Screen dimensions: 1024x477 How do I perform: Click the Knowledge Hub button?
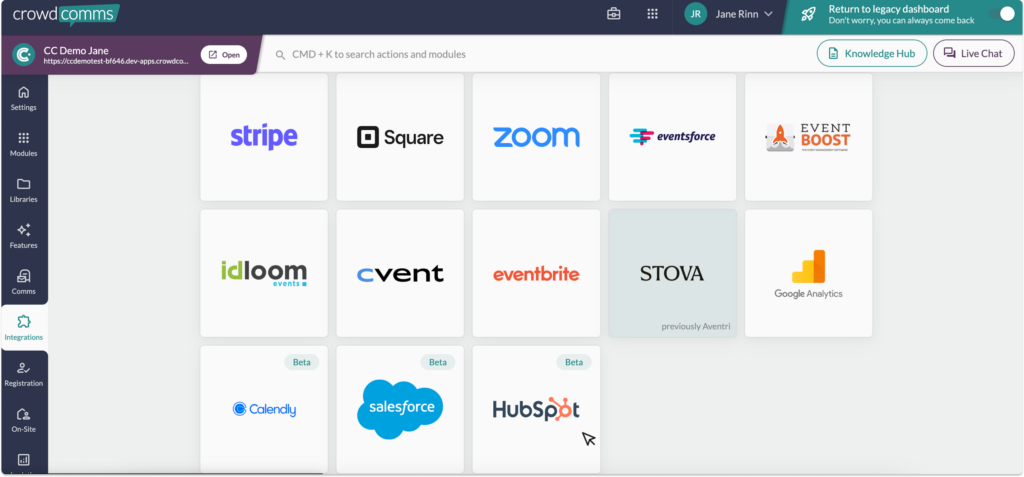[x=871, y=54]
